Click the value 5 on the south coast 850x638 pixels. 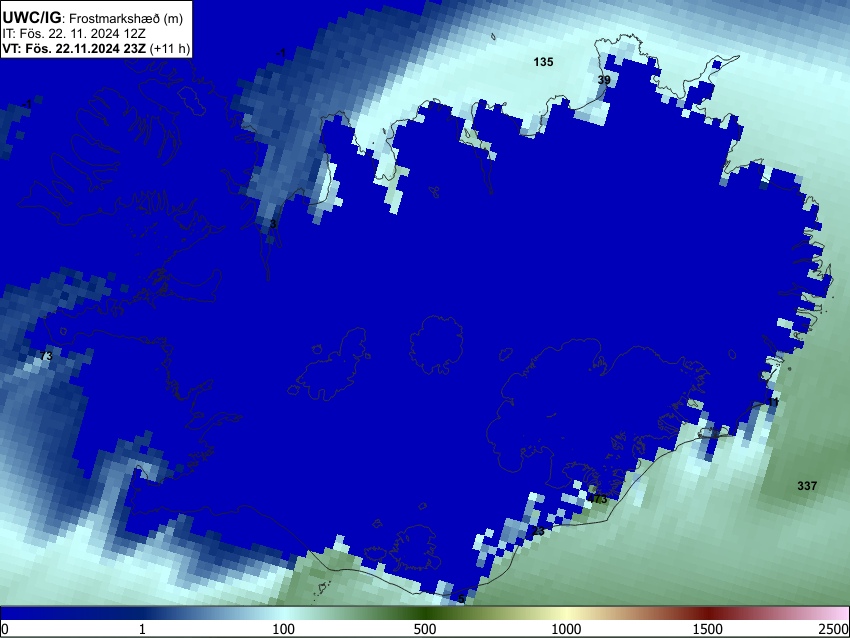[461, 599]
